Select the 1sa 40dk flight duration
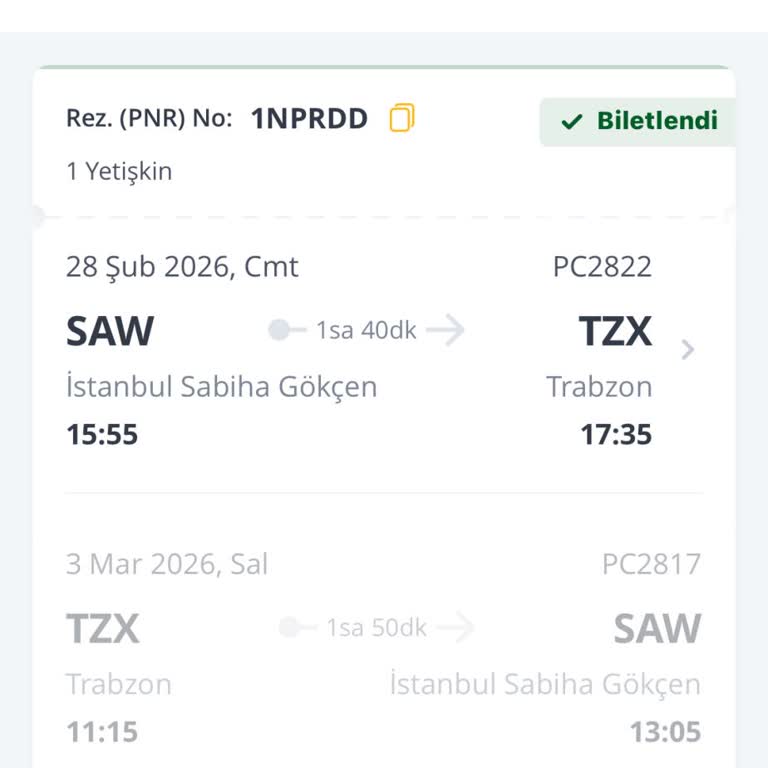The image size is (768, 768). click(x=366, y=331)
